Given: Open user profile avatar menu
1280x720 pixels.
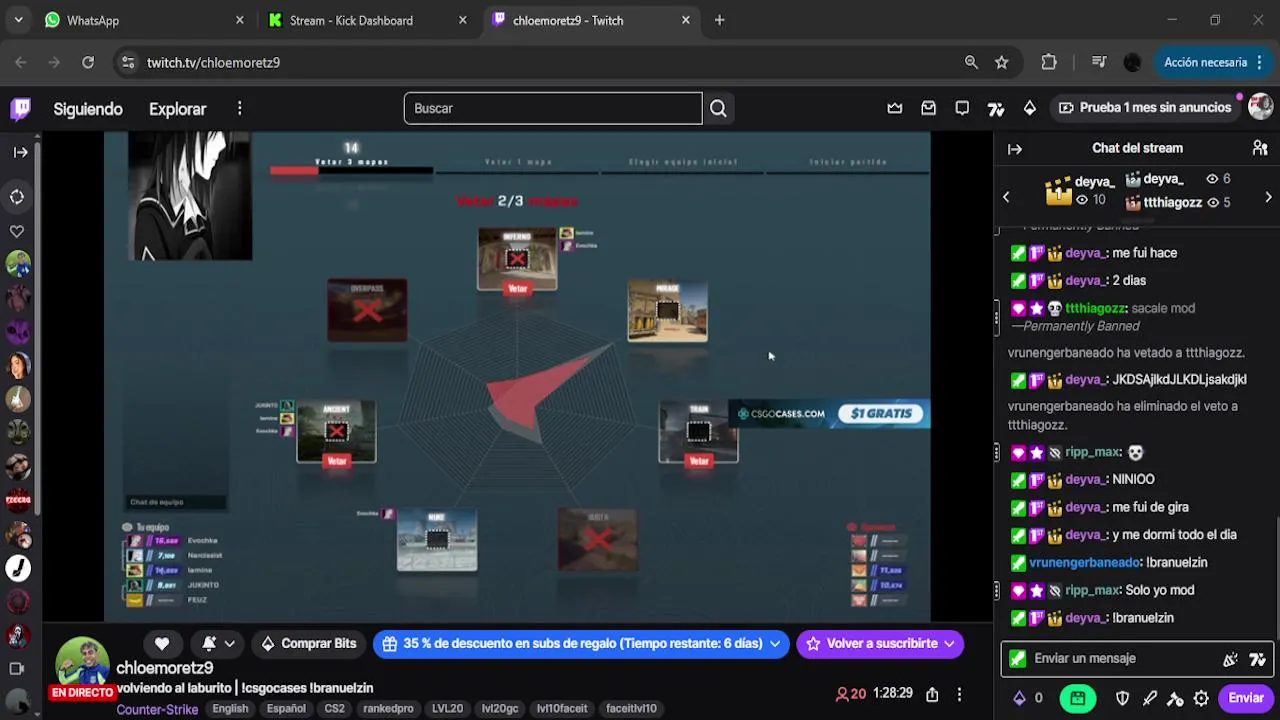Looking at the screenshot, I should (1260, 107).
